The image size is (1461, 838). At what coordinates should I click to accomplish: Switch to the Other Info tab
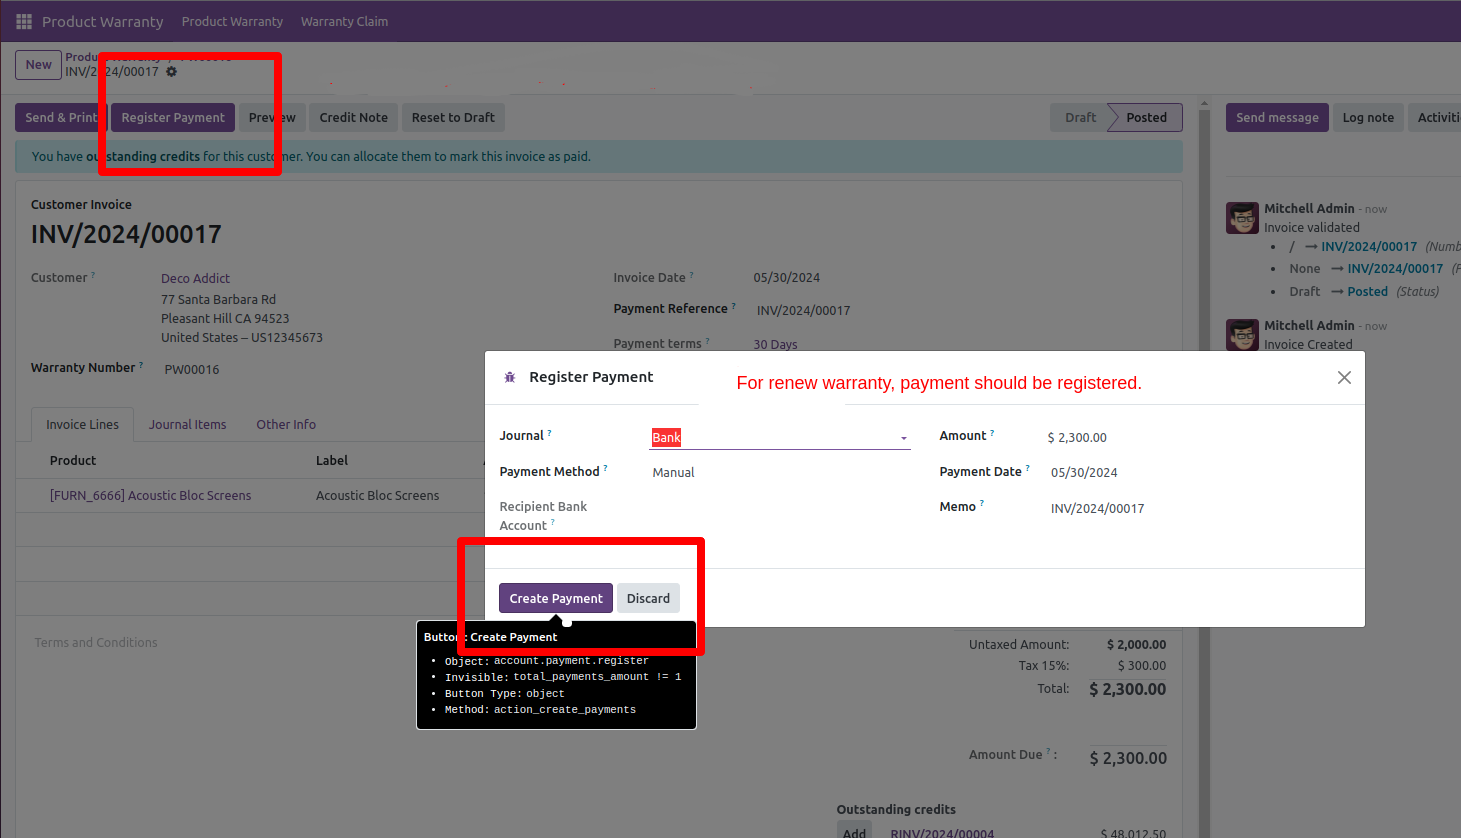coord(286,424)
